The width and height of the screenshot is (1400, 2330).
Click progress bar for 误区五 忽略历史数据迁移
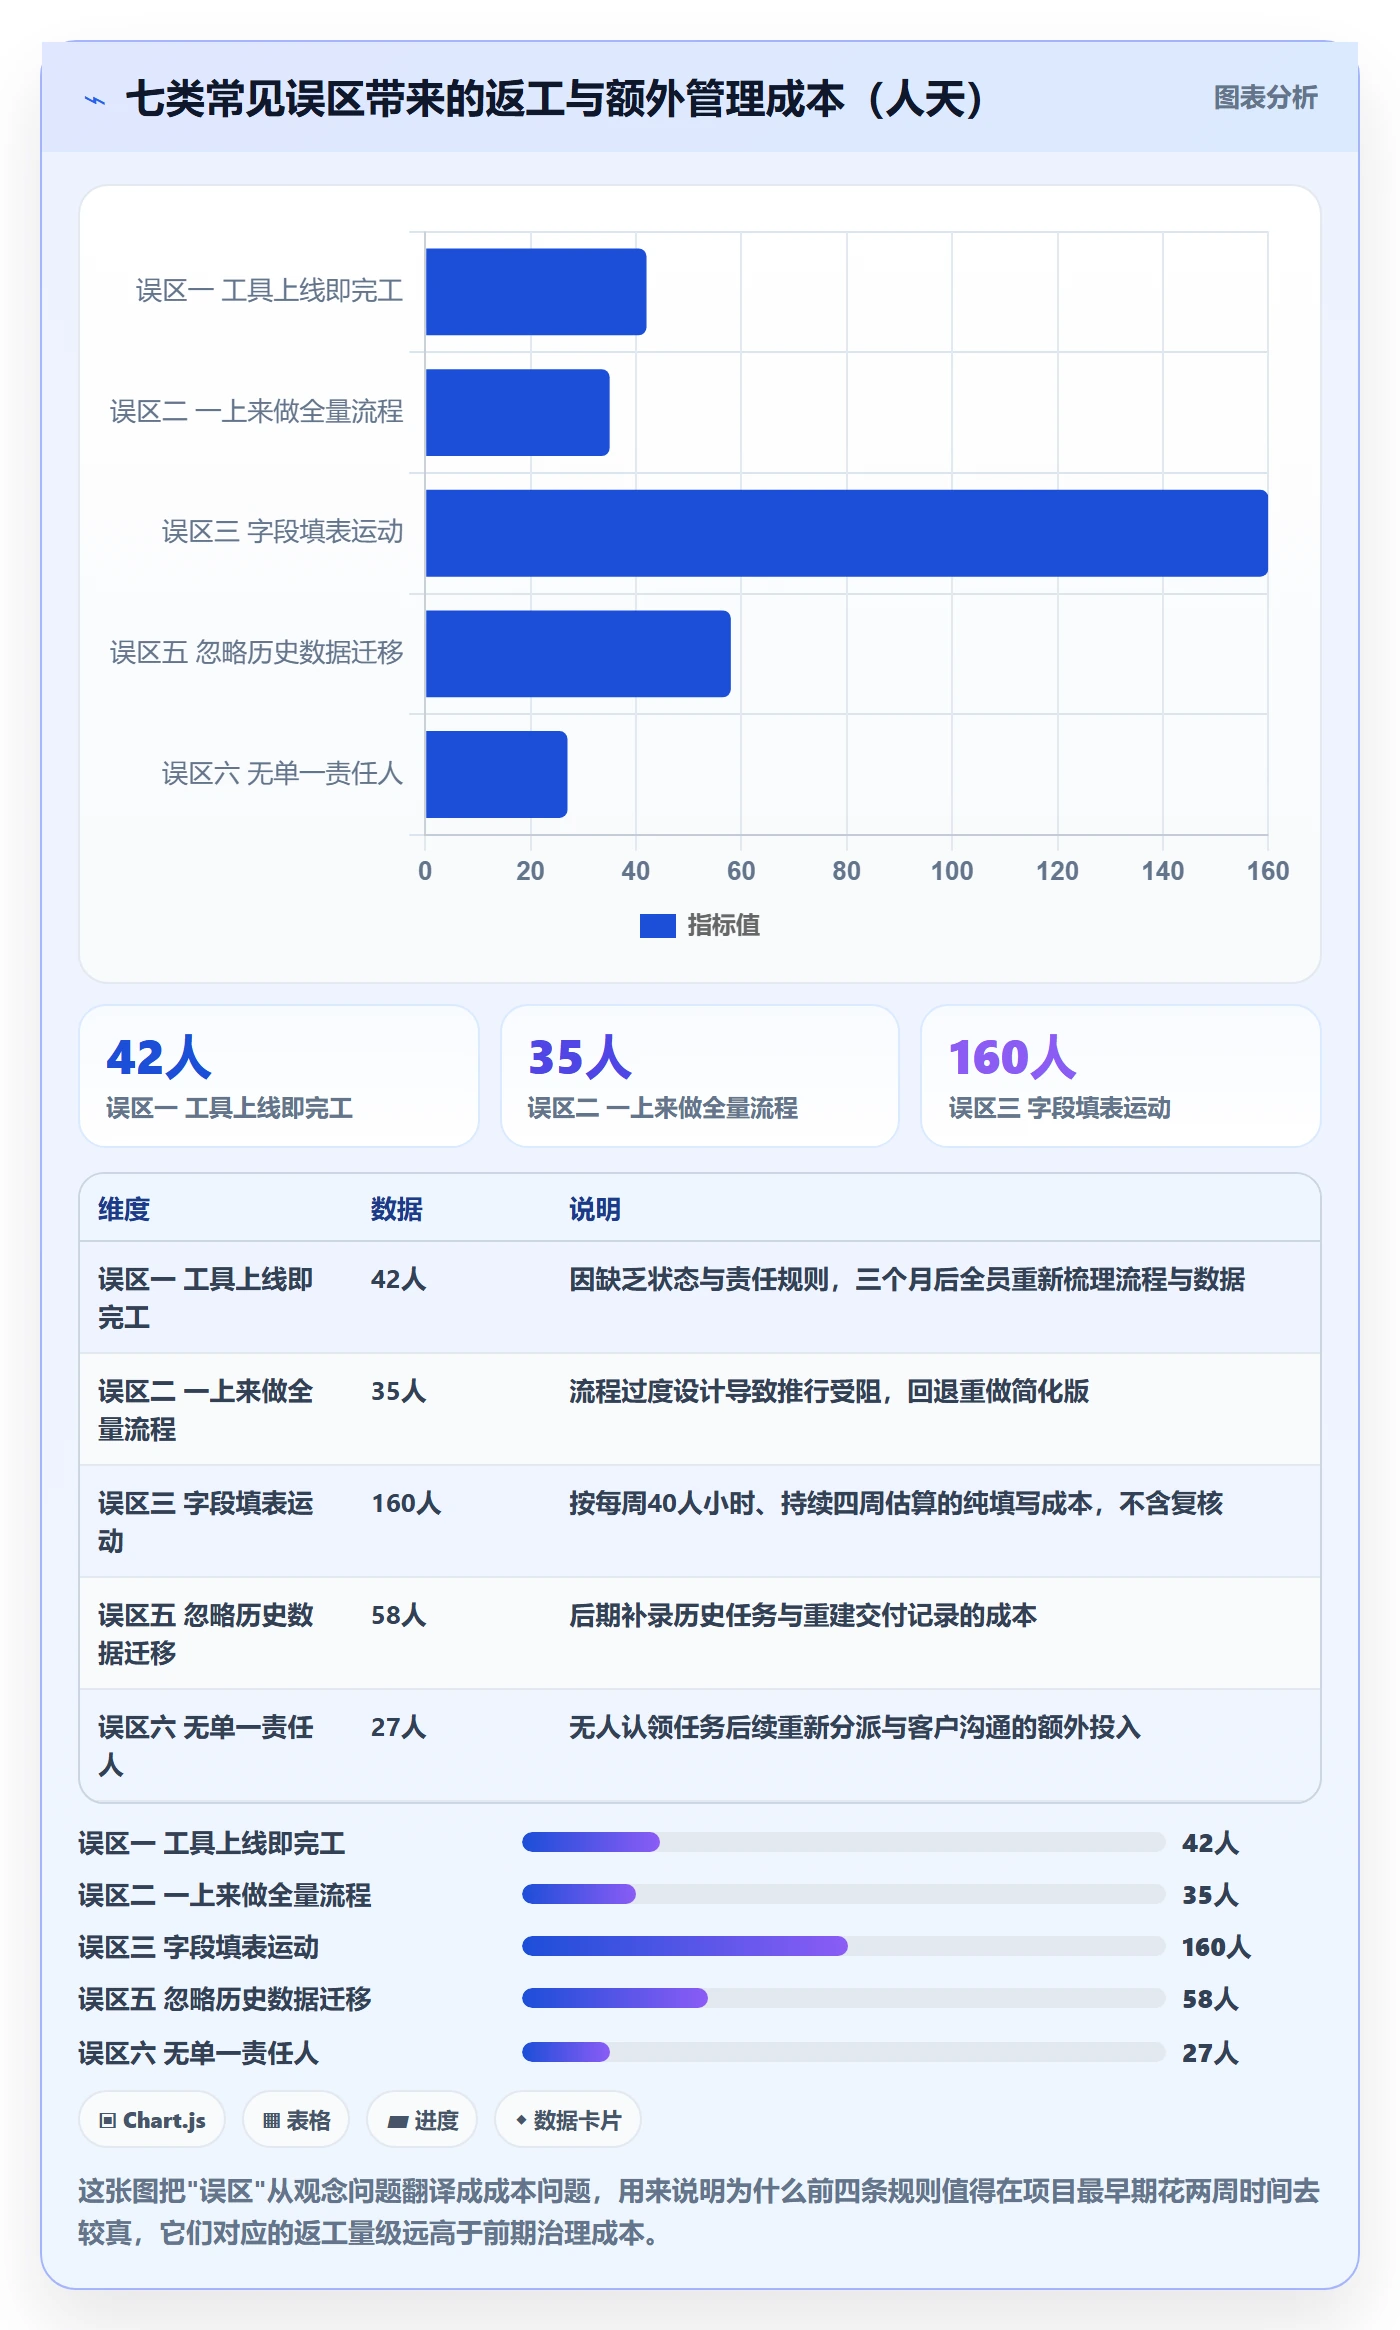pos(844,1998)
